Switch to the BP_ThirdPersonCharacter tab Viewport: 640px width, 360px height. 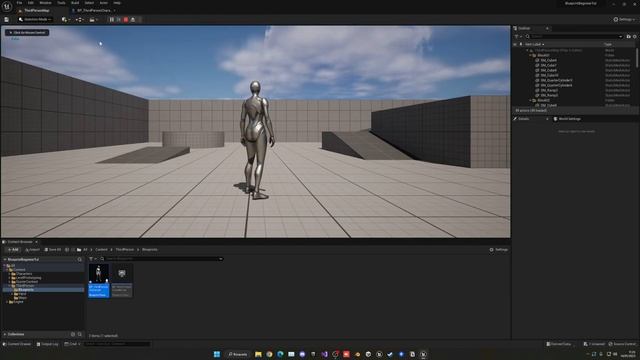pyautogui.click(x=94, y=11)
